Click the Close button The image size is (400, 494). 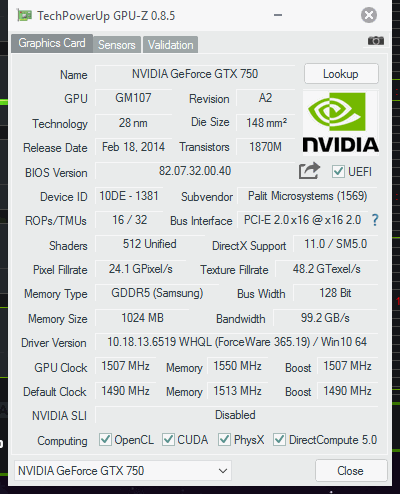click(x=351, y=471)
